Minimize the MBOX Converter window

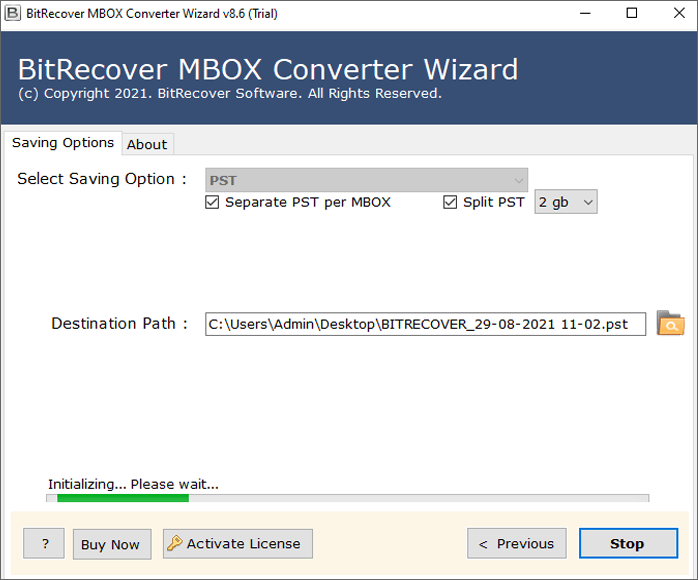585,13
